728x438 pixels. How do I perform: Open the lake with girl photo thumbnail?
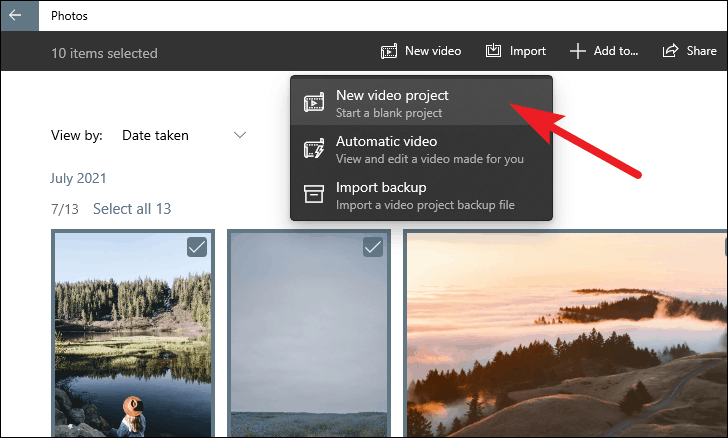pos(133,333)
